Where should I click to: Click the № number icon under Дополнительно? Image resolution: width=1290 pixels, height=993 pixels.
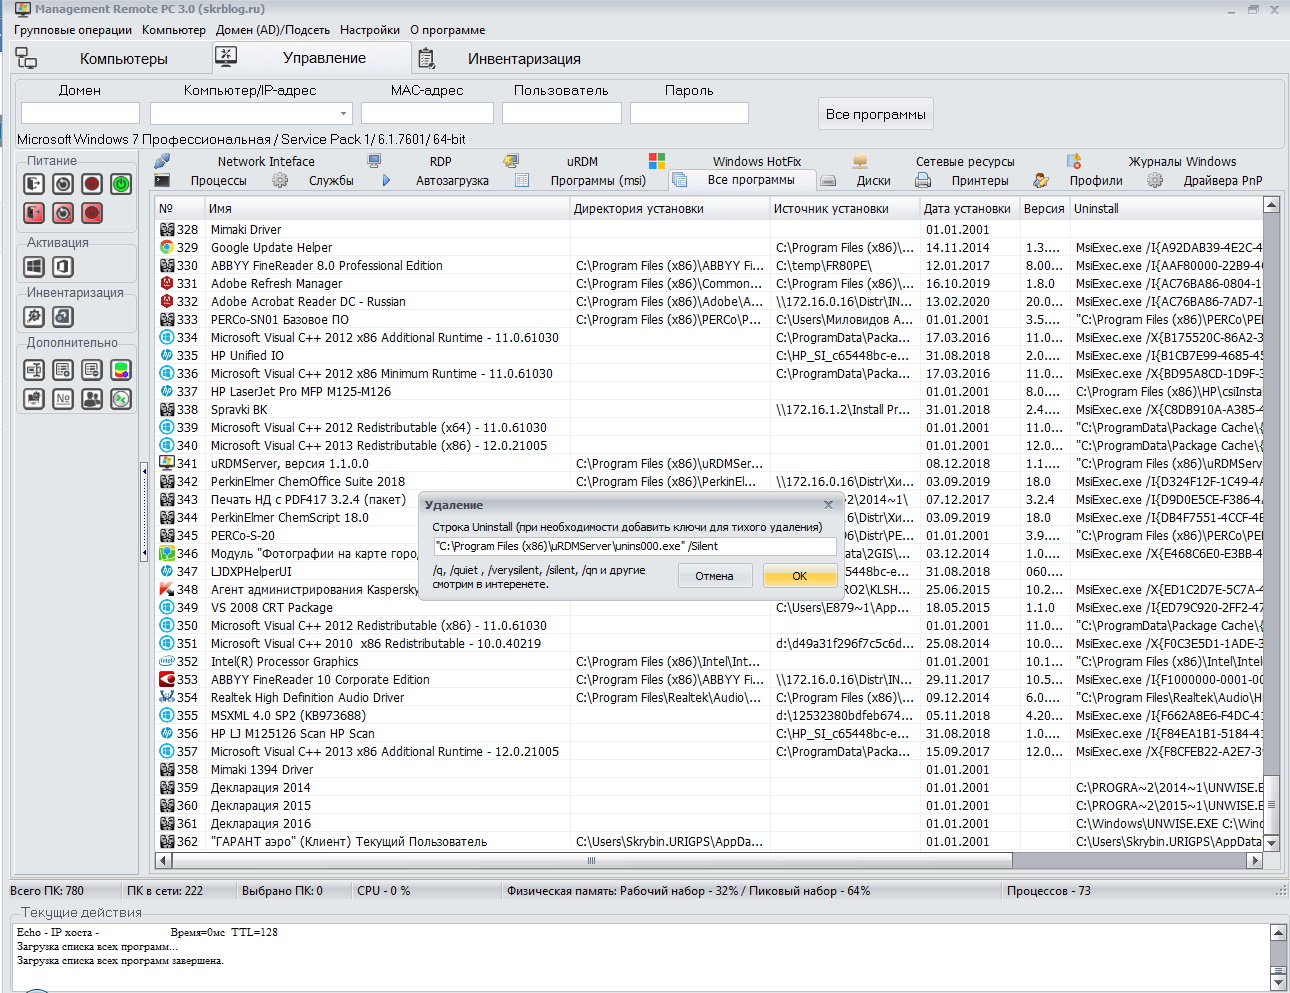(x=63, y=399)
